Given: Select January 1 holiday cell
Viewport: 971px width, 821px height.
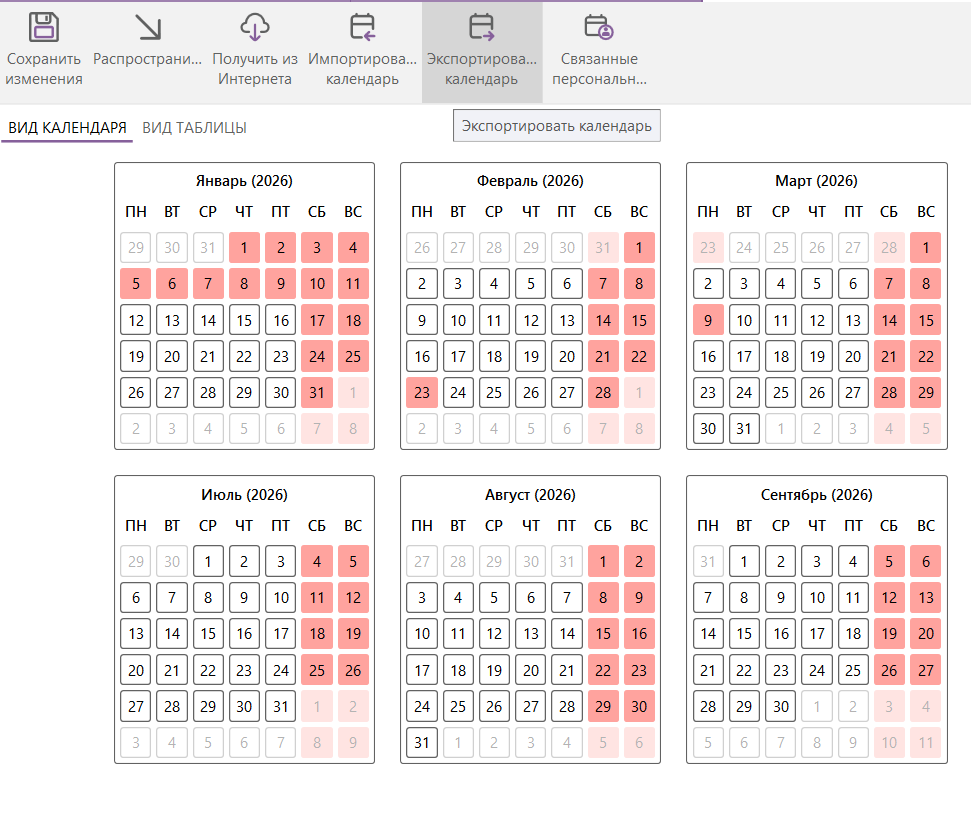Looking at the screenshot, I should (244, 247).
